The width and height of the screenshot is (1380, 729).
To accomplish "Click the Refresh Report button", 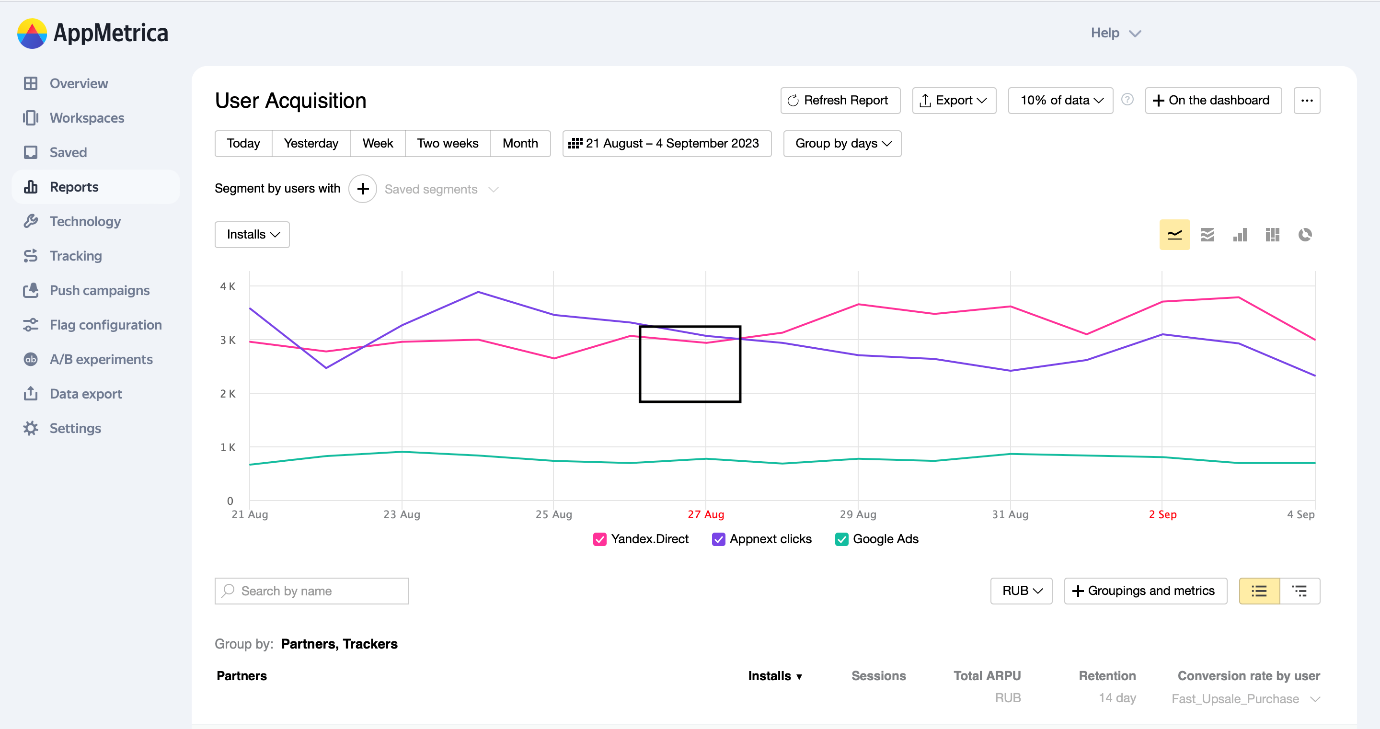I will pyautogui.click(x=840, y=100).
